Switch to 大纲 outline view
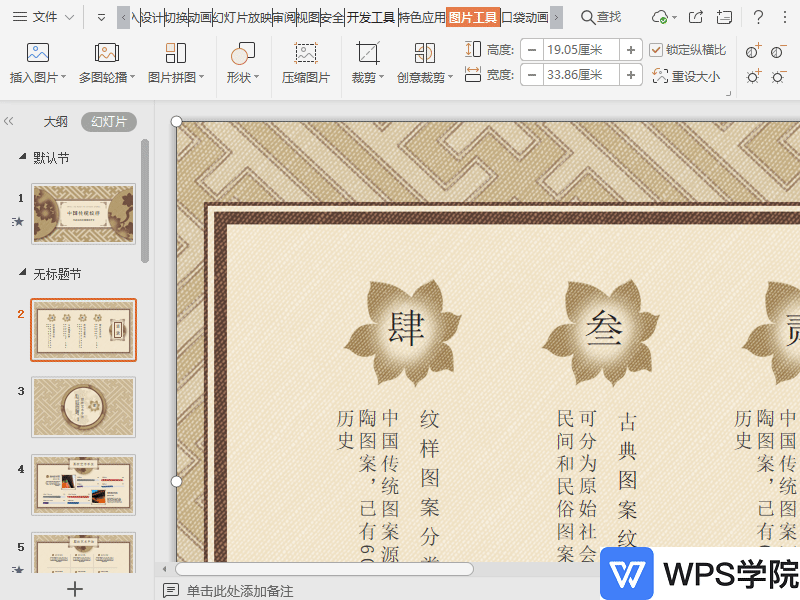800x600 pixels. pyautogui.click(x=56, y=121)
